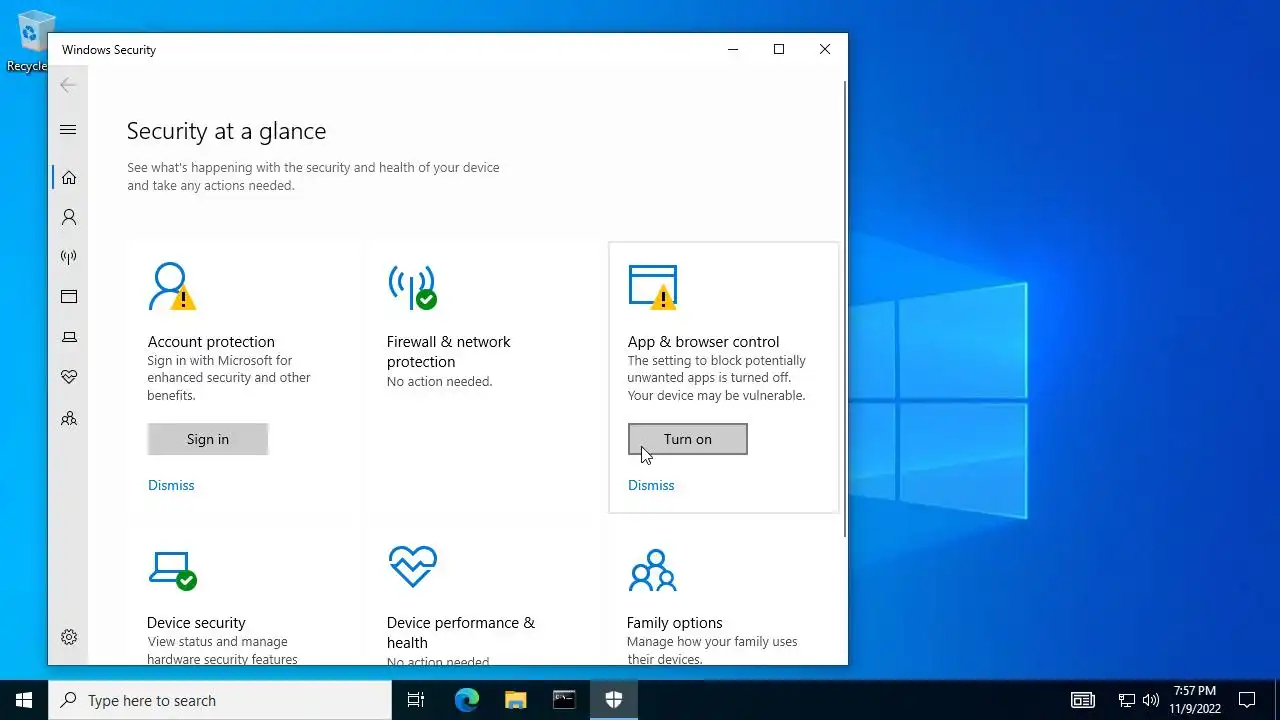
Task: Open Account protection sidebar icon
Action: click(x=69, y=217)
